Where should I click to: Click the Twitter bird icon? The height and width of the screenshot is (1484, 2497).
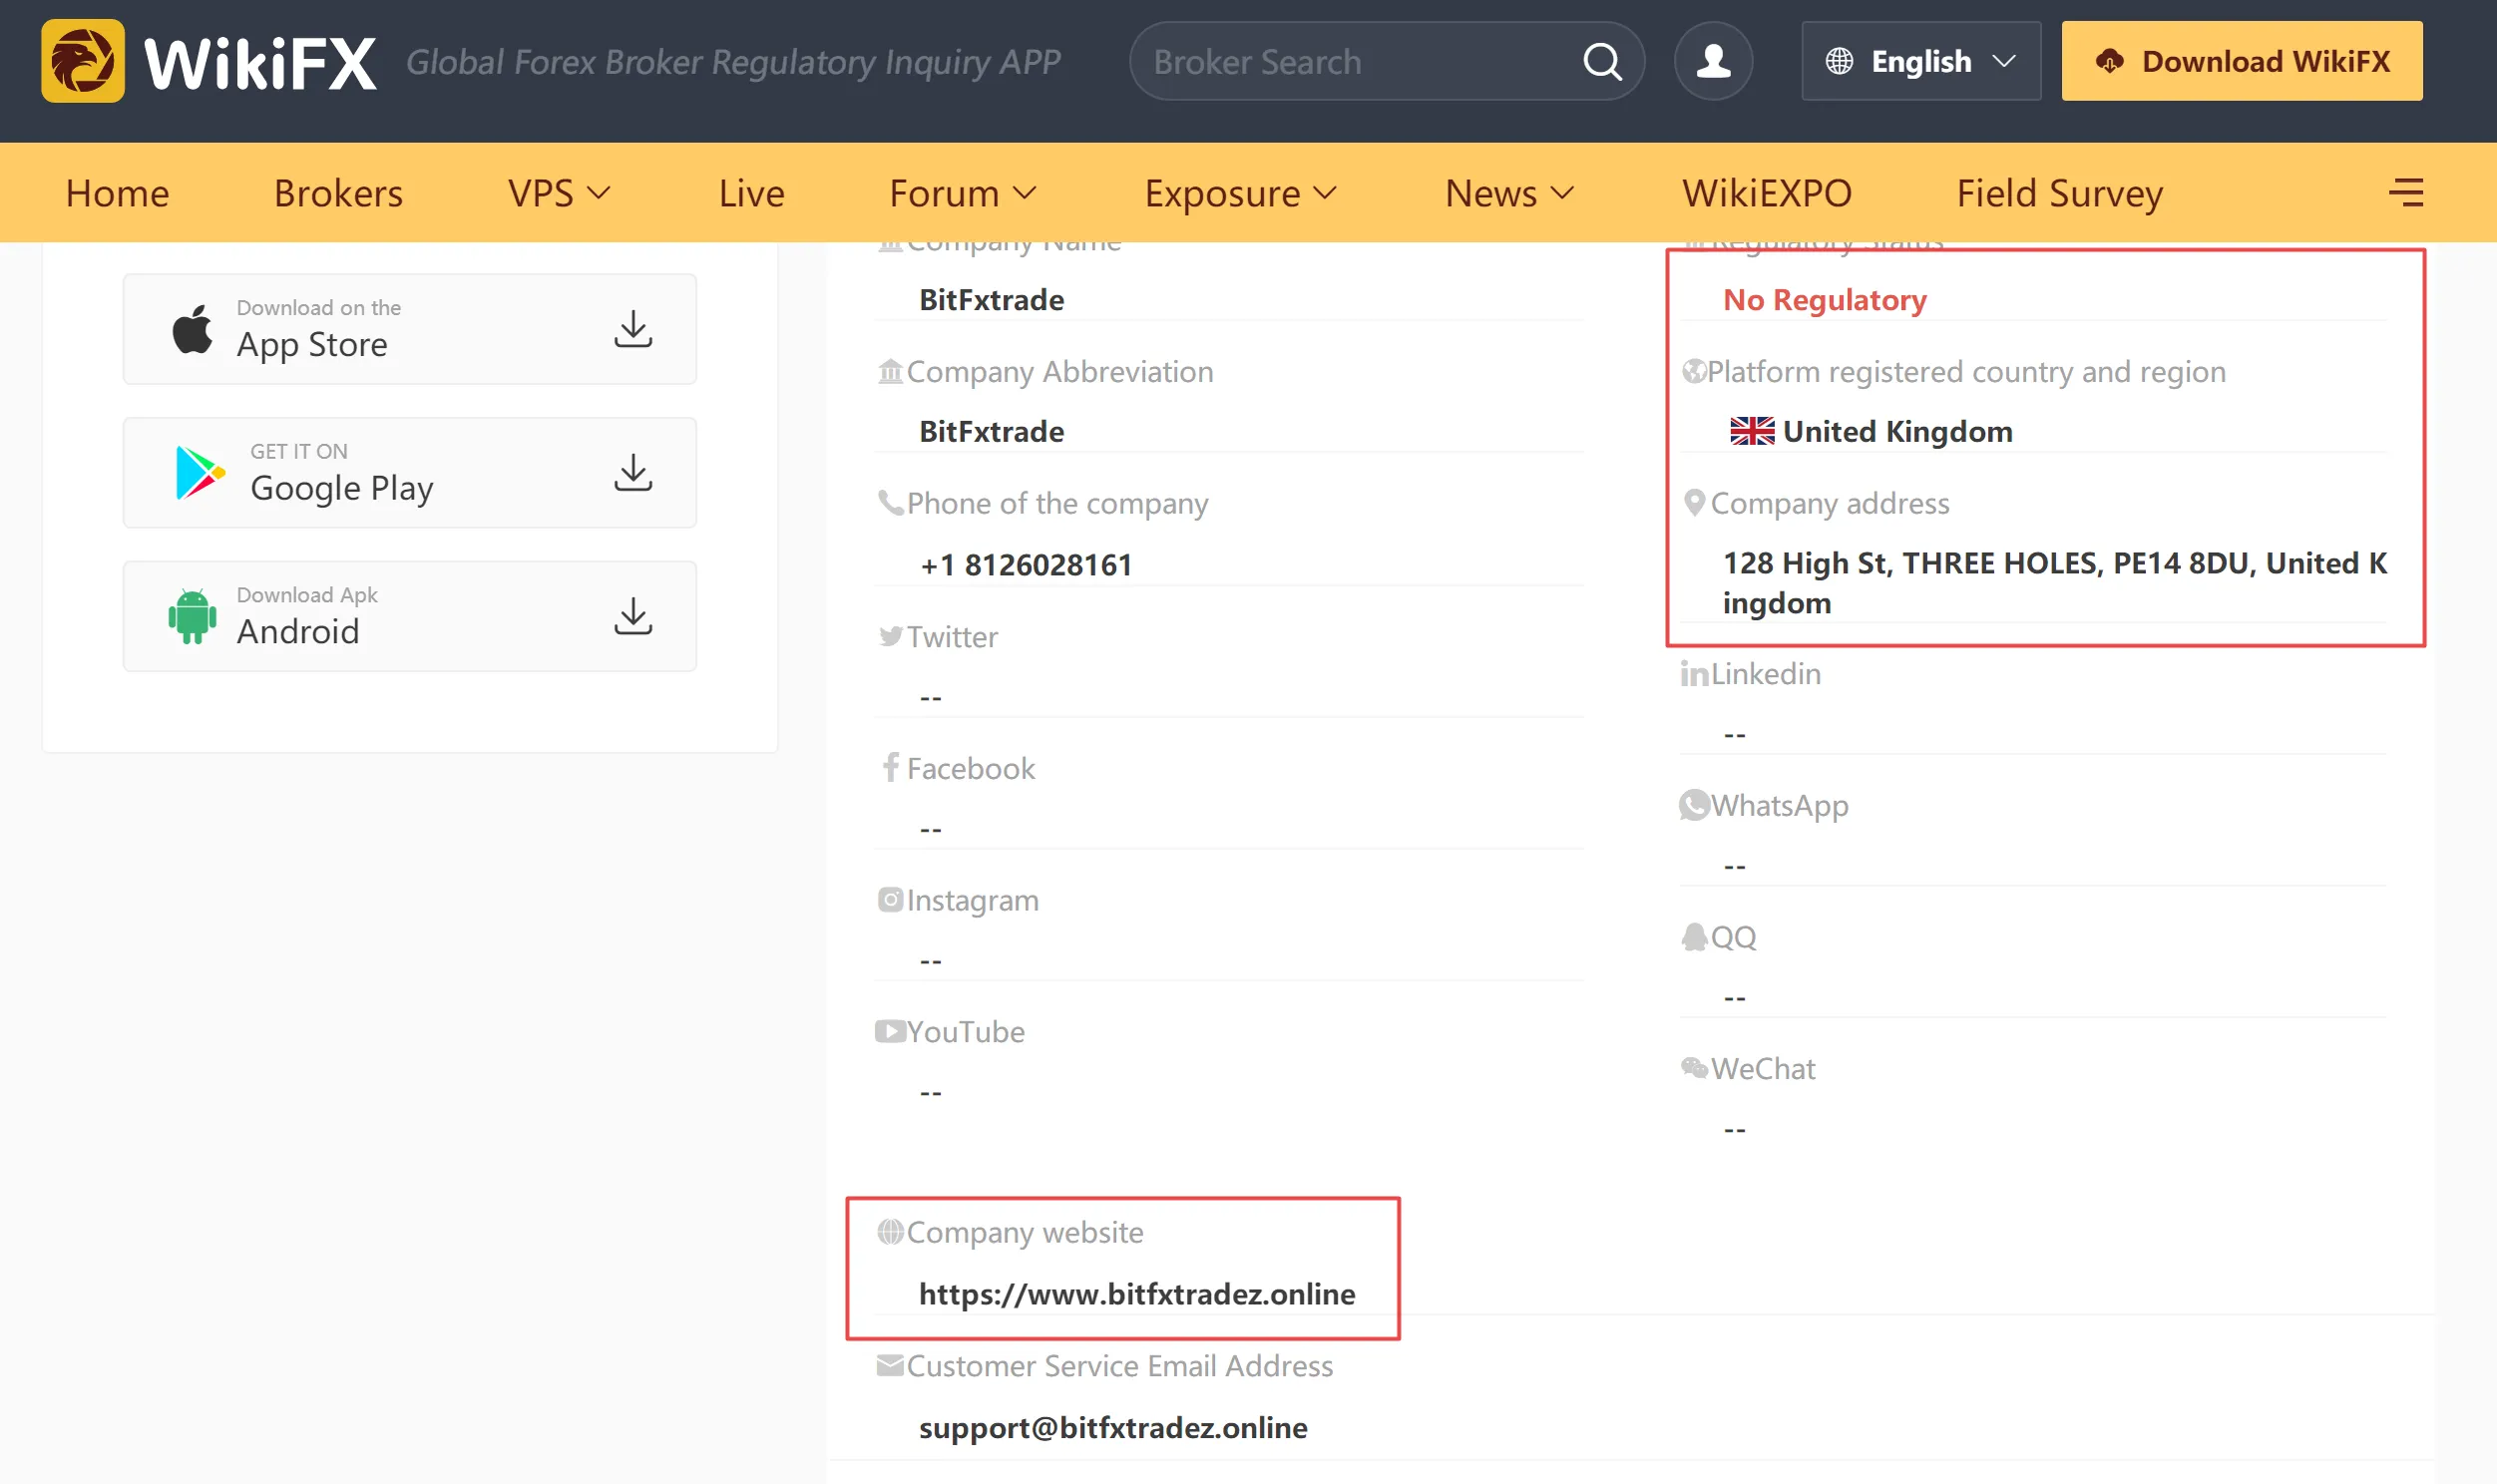(890, 636)
